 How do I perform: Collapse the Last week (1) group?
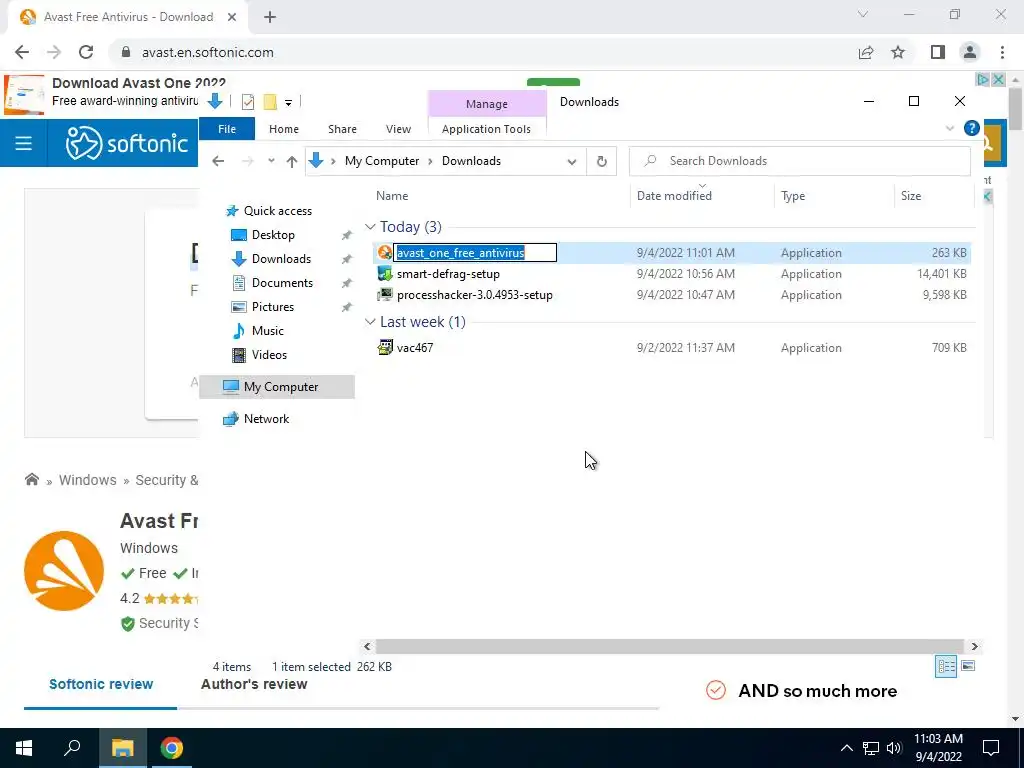tap(370, 322)
